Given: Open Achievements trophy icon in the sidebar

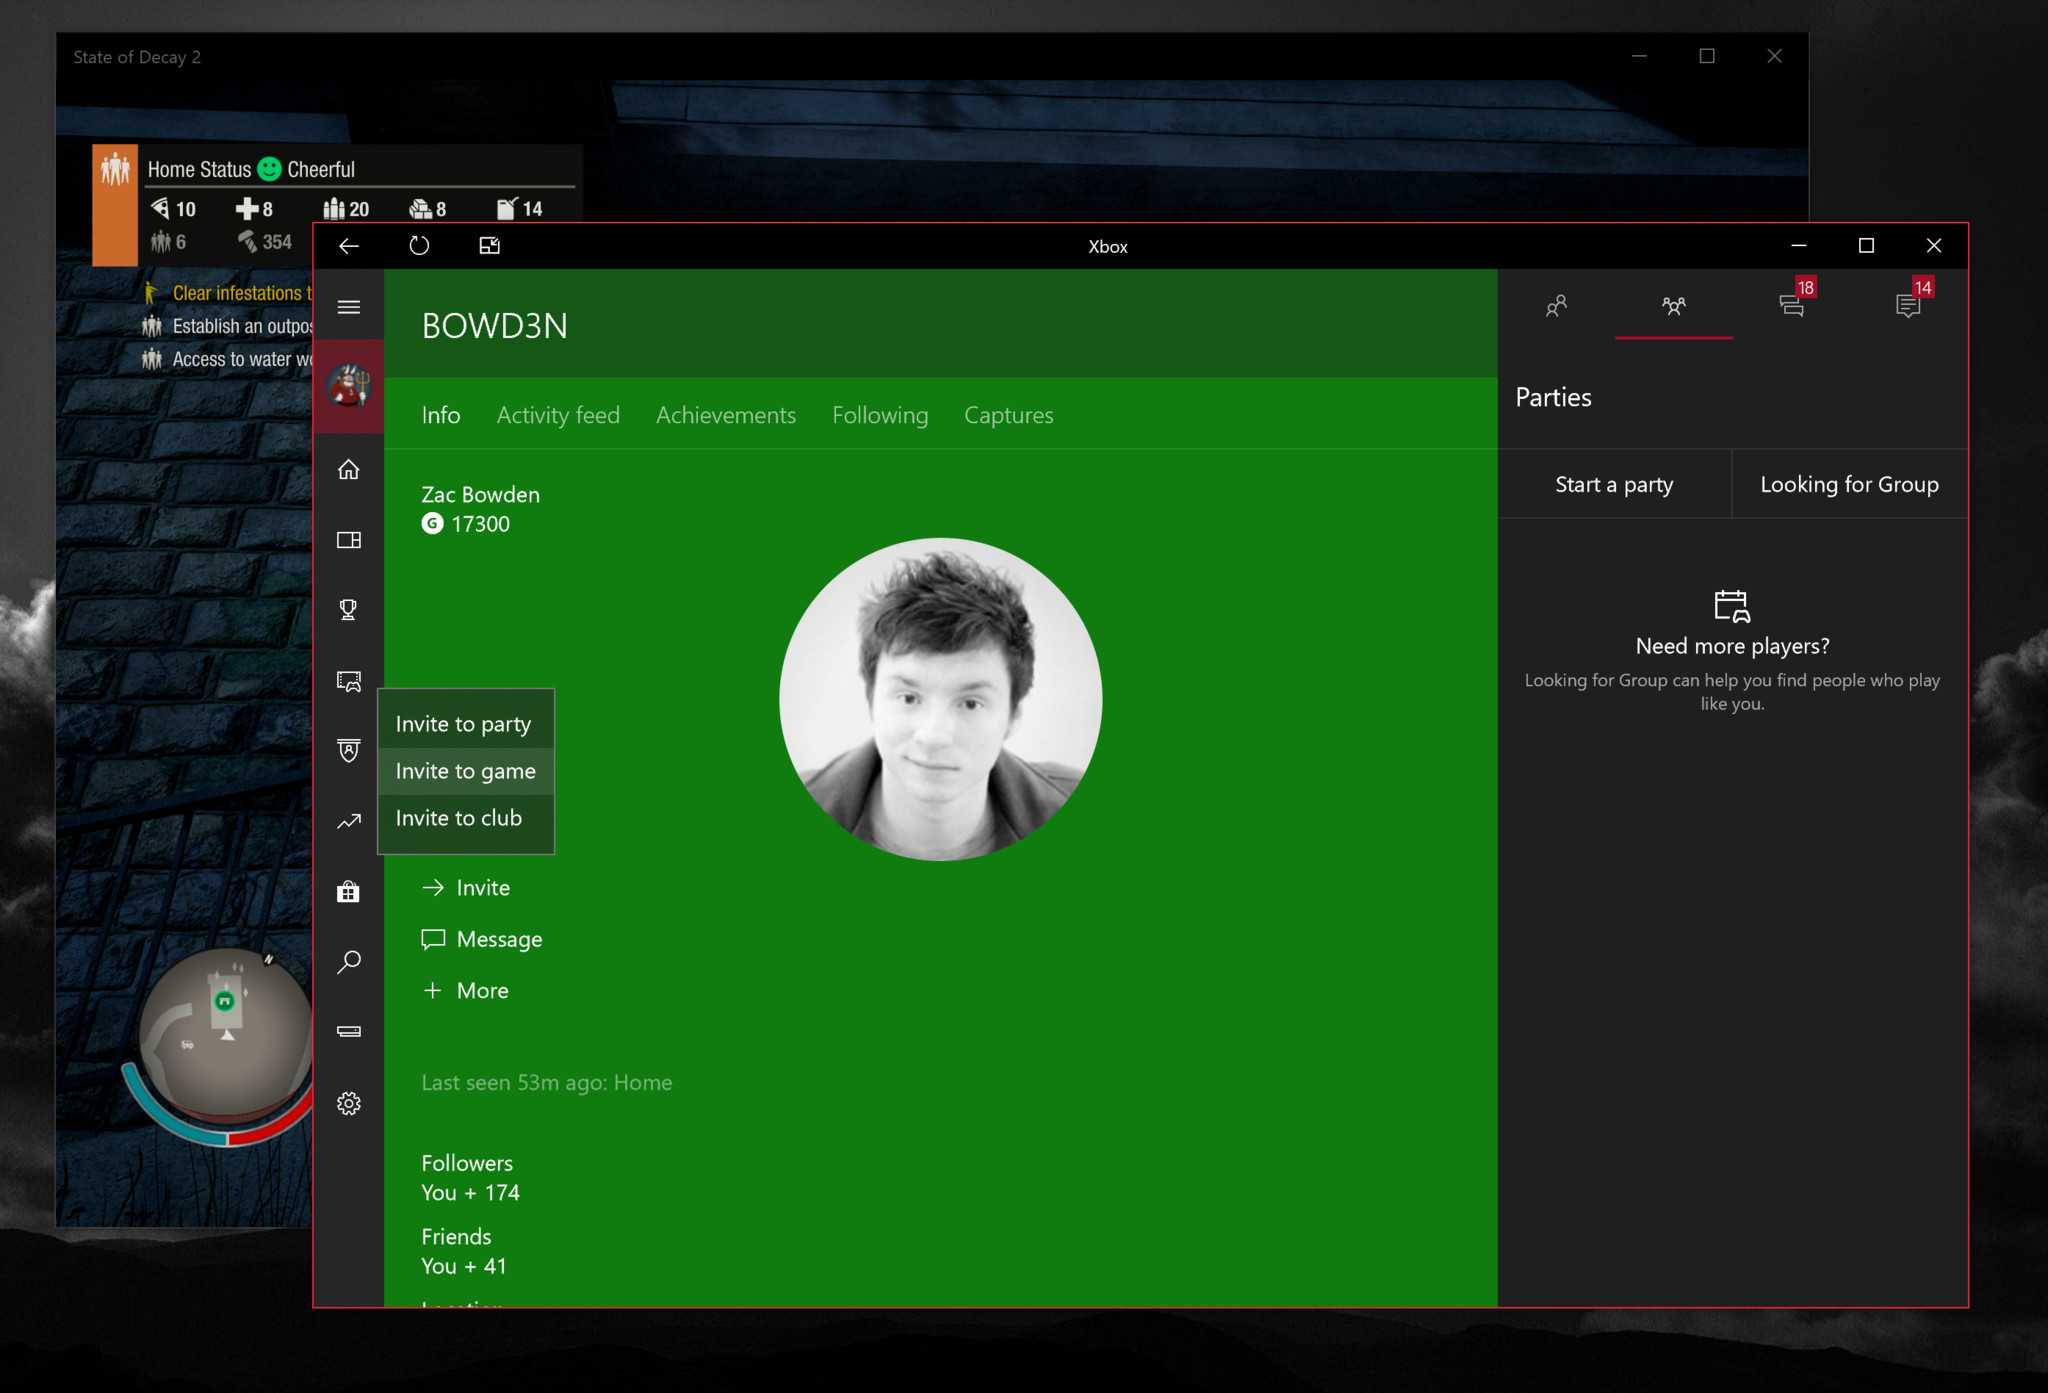Looking at the screenshot, I should point(348,610).
